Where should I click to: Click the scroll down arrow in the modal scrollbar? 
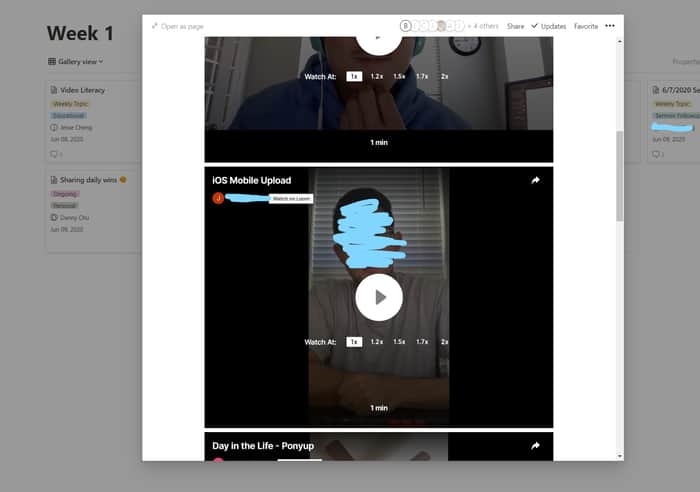620,456
